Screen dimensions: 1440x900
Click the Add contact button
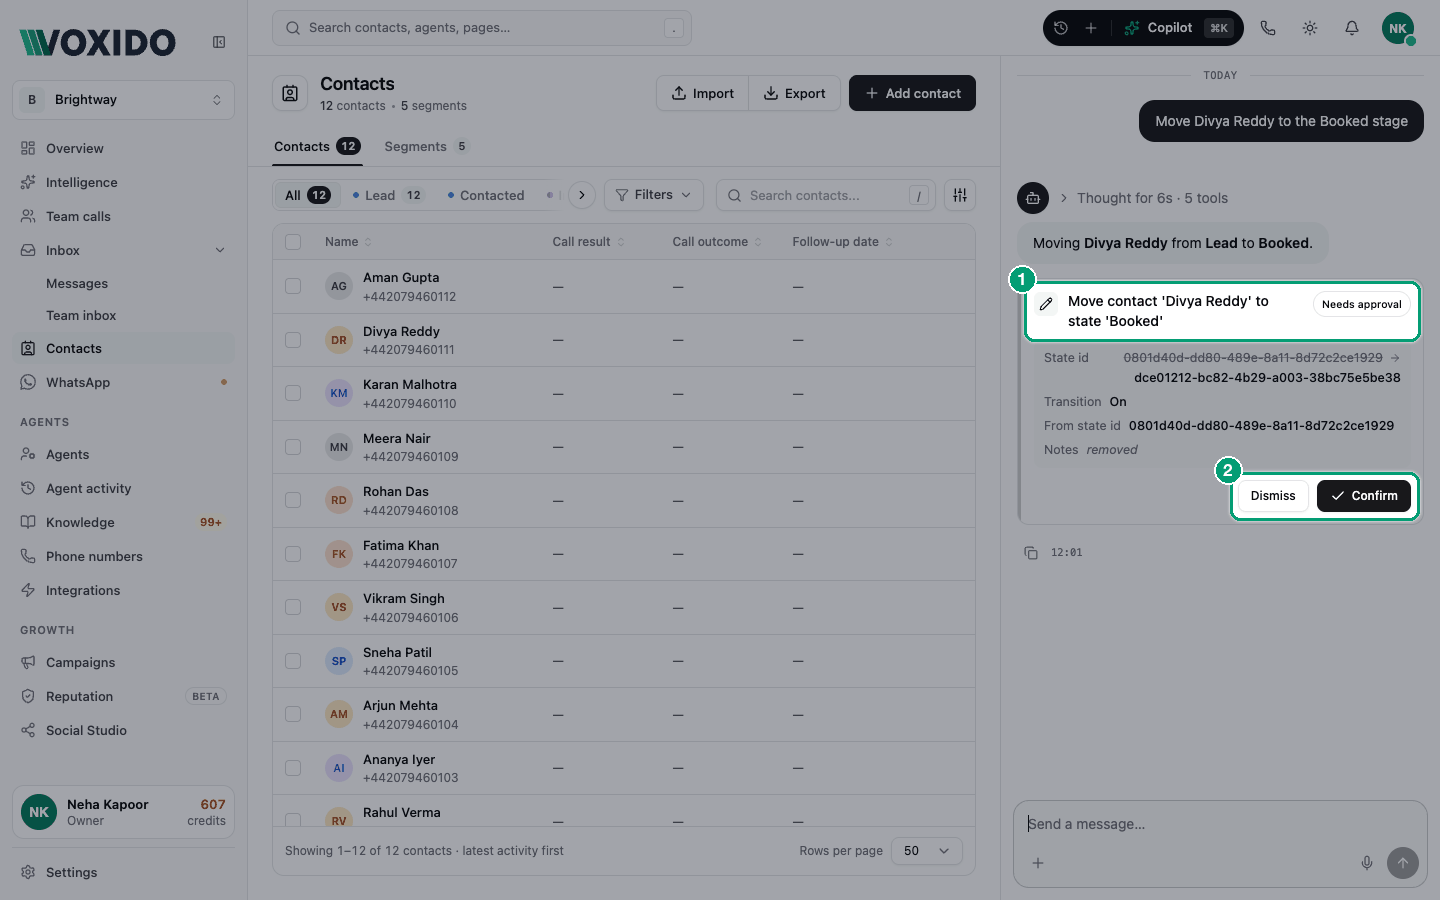tap(912, 93)
